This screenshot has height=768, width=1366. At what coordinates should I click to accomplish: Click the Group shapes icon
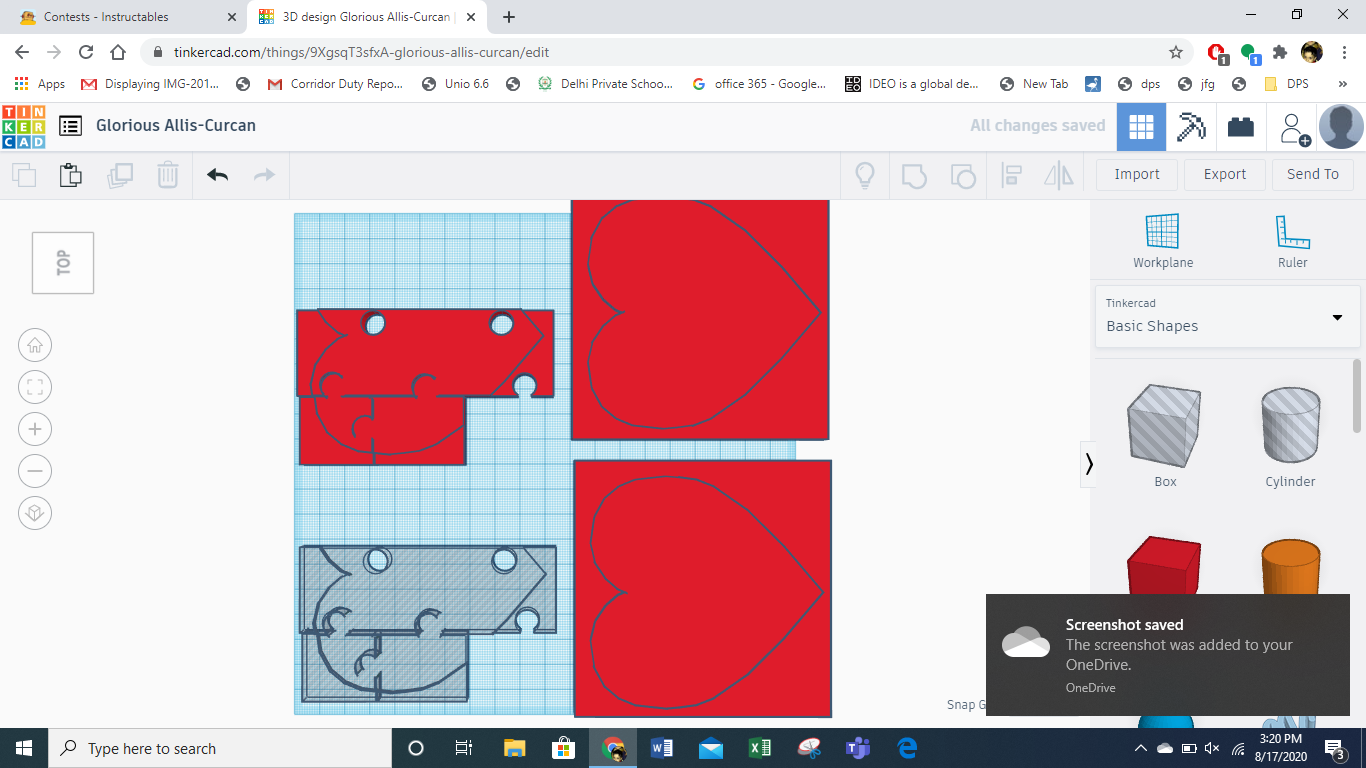914,176
